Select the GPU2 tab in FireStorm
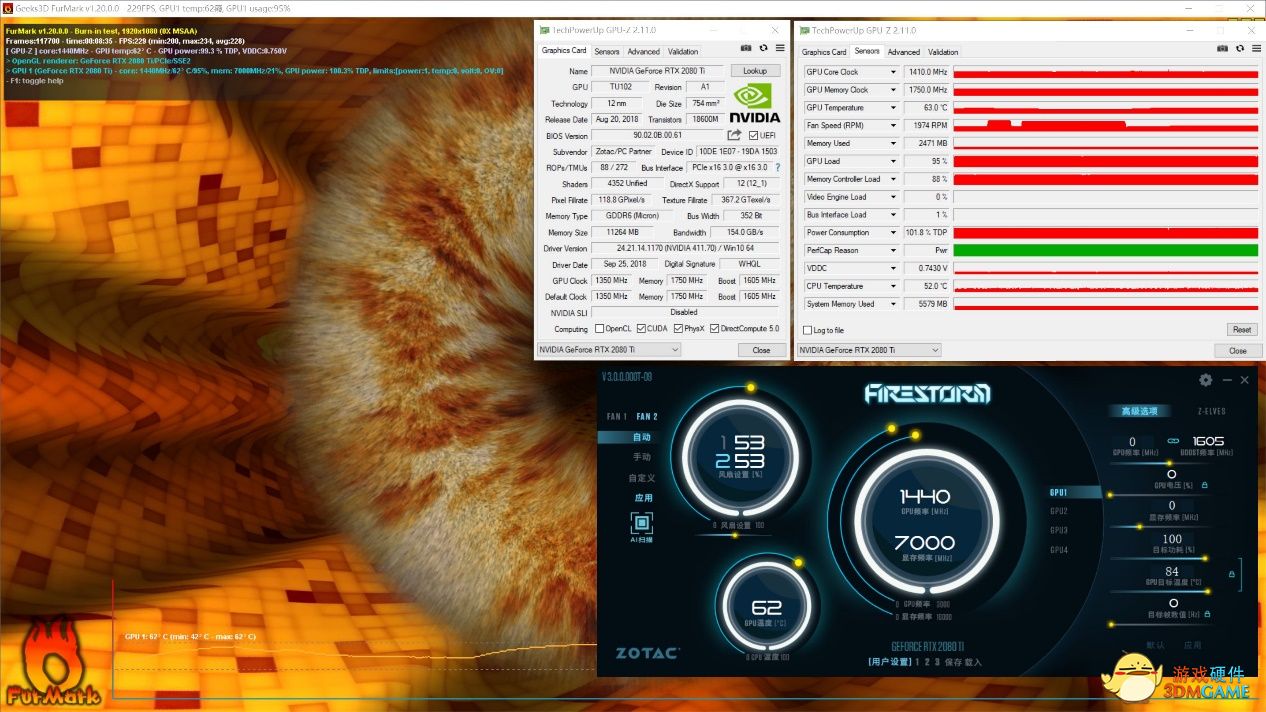 point(1059,511)
